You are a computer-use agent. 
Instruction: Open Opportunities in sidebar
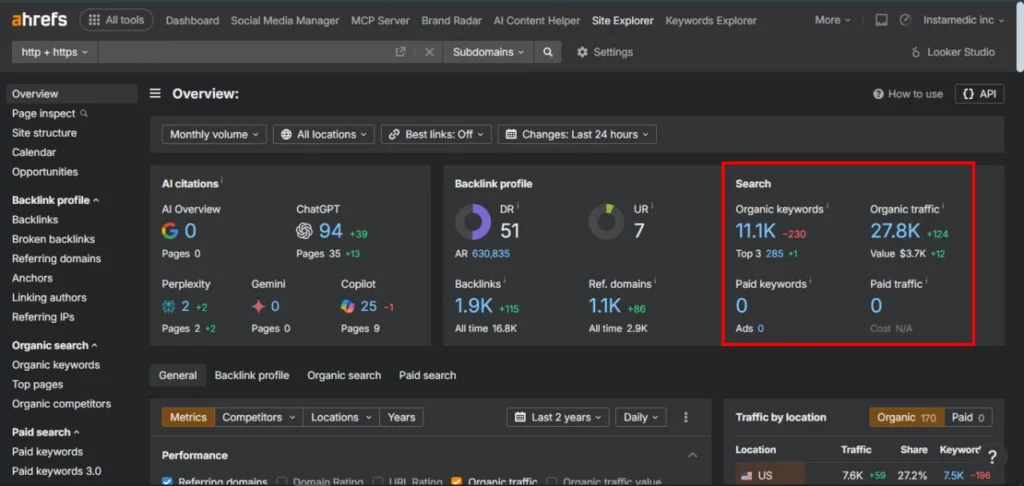click(x=44, y=172)
